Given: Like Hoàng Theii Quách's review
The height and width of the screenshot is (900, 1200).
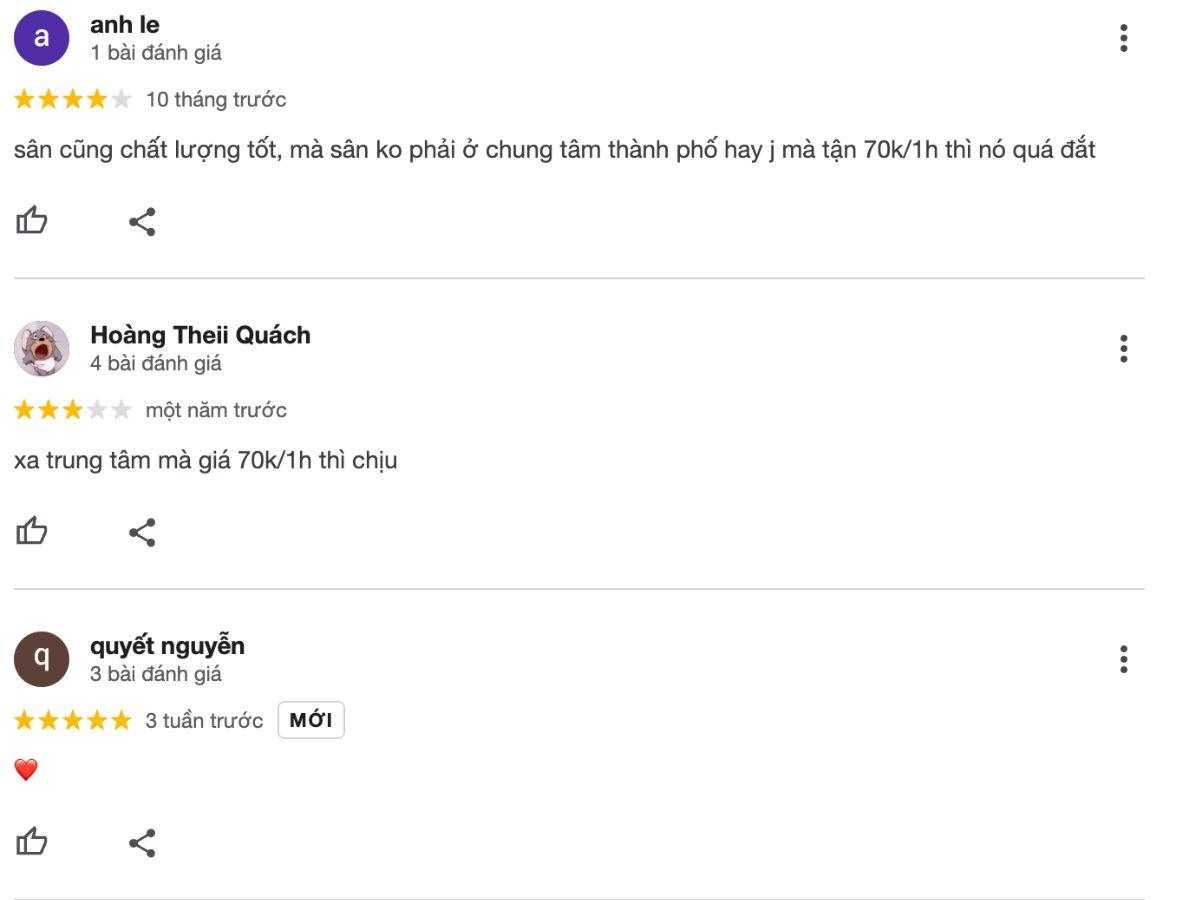Looking at the screenshot, I should (32, 531).
